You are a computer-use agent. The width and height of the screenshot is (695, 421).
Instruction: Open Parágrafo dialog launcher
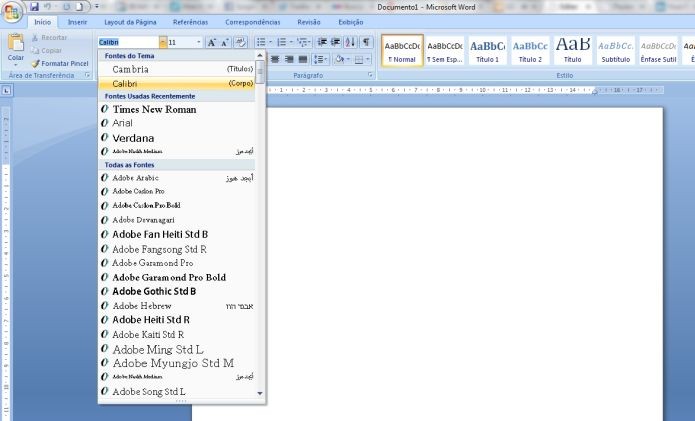(370, 75)
